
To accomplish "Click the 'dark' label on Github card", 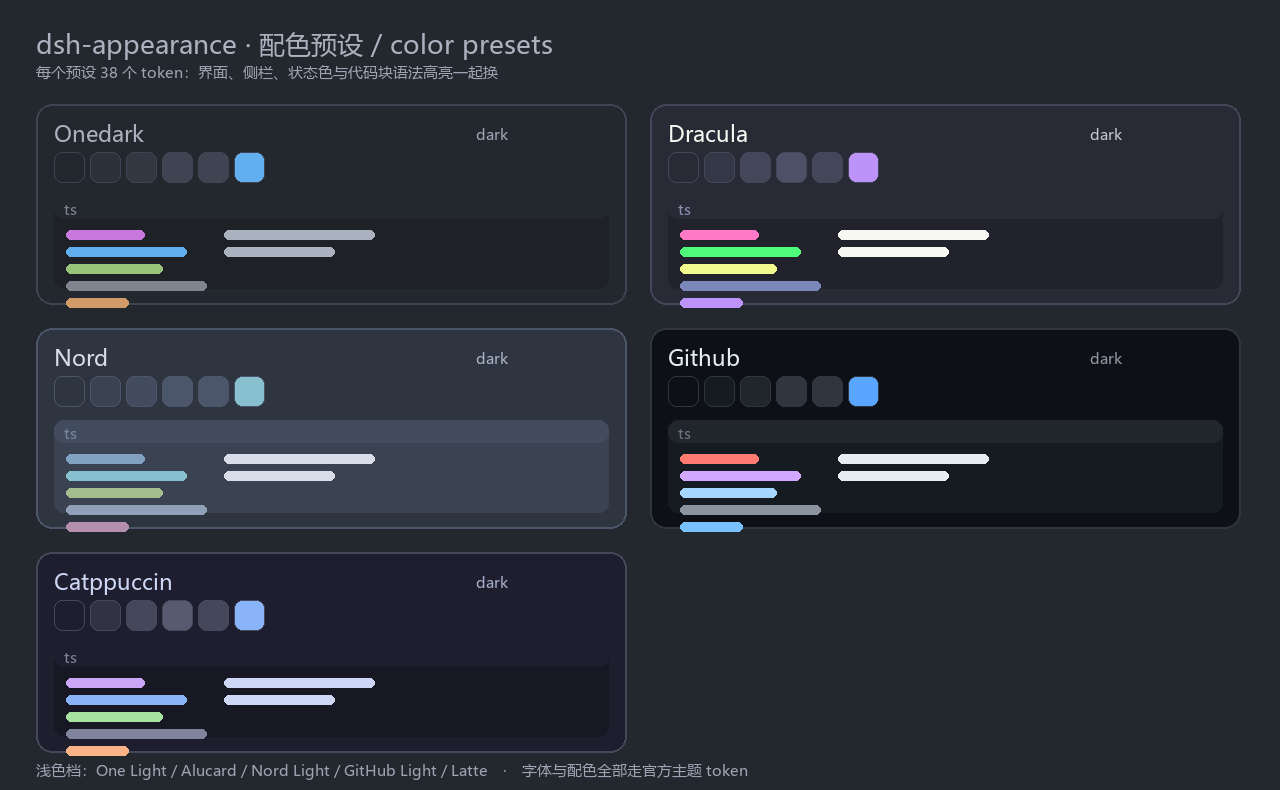I will coord(1106,359).
